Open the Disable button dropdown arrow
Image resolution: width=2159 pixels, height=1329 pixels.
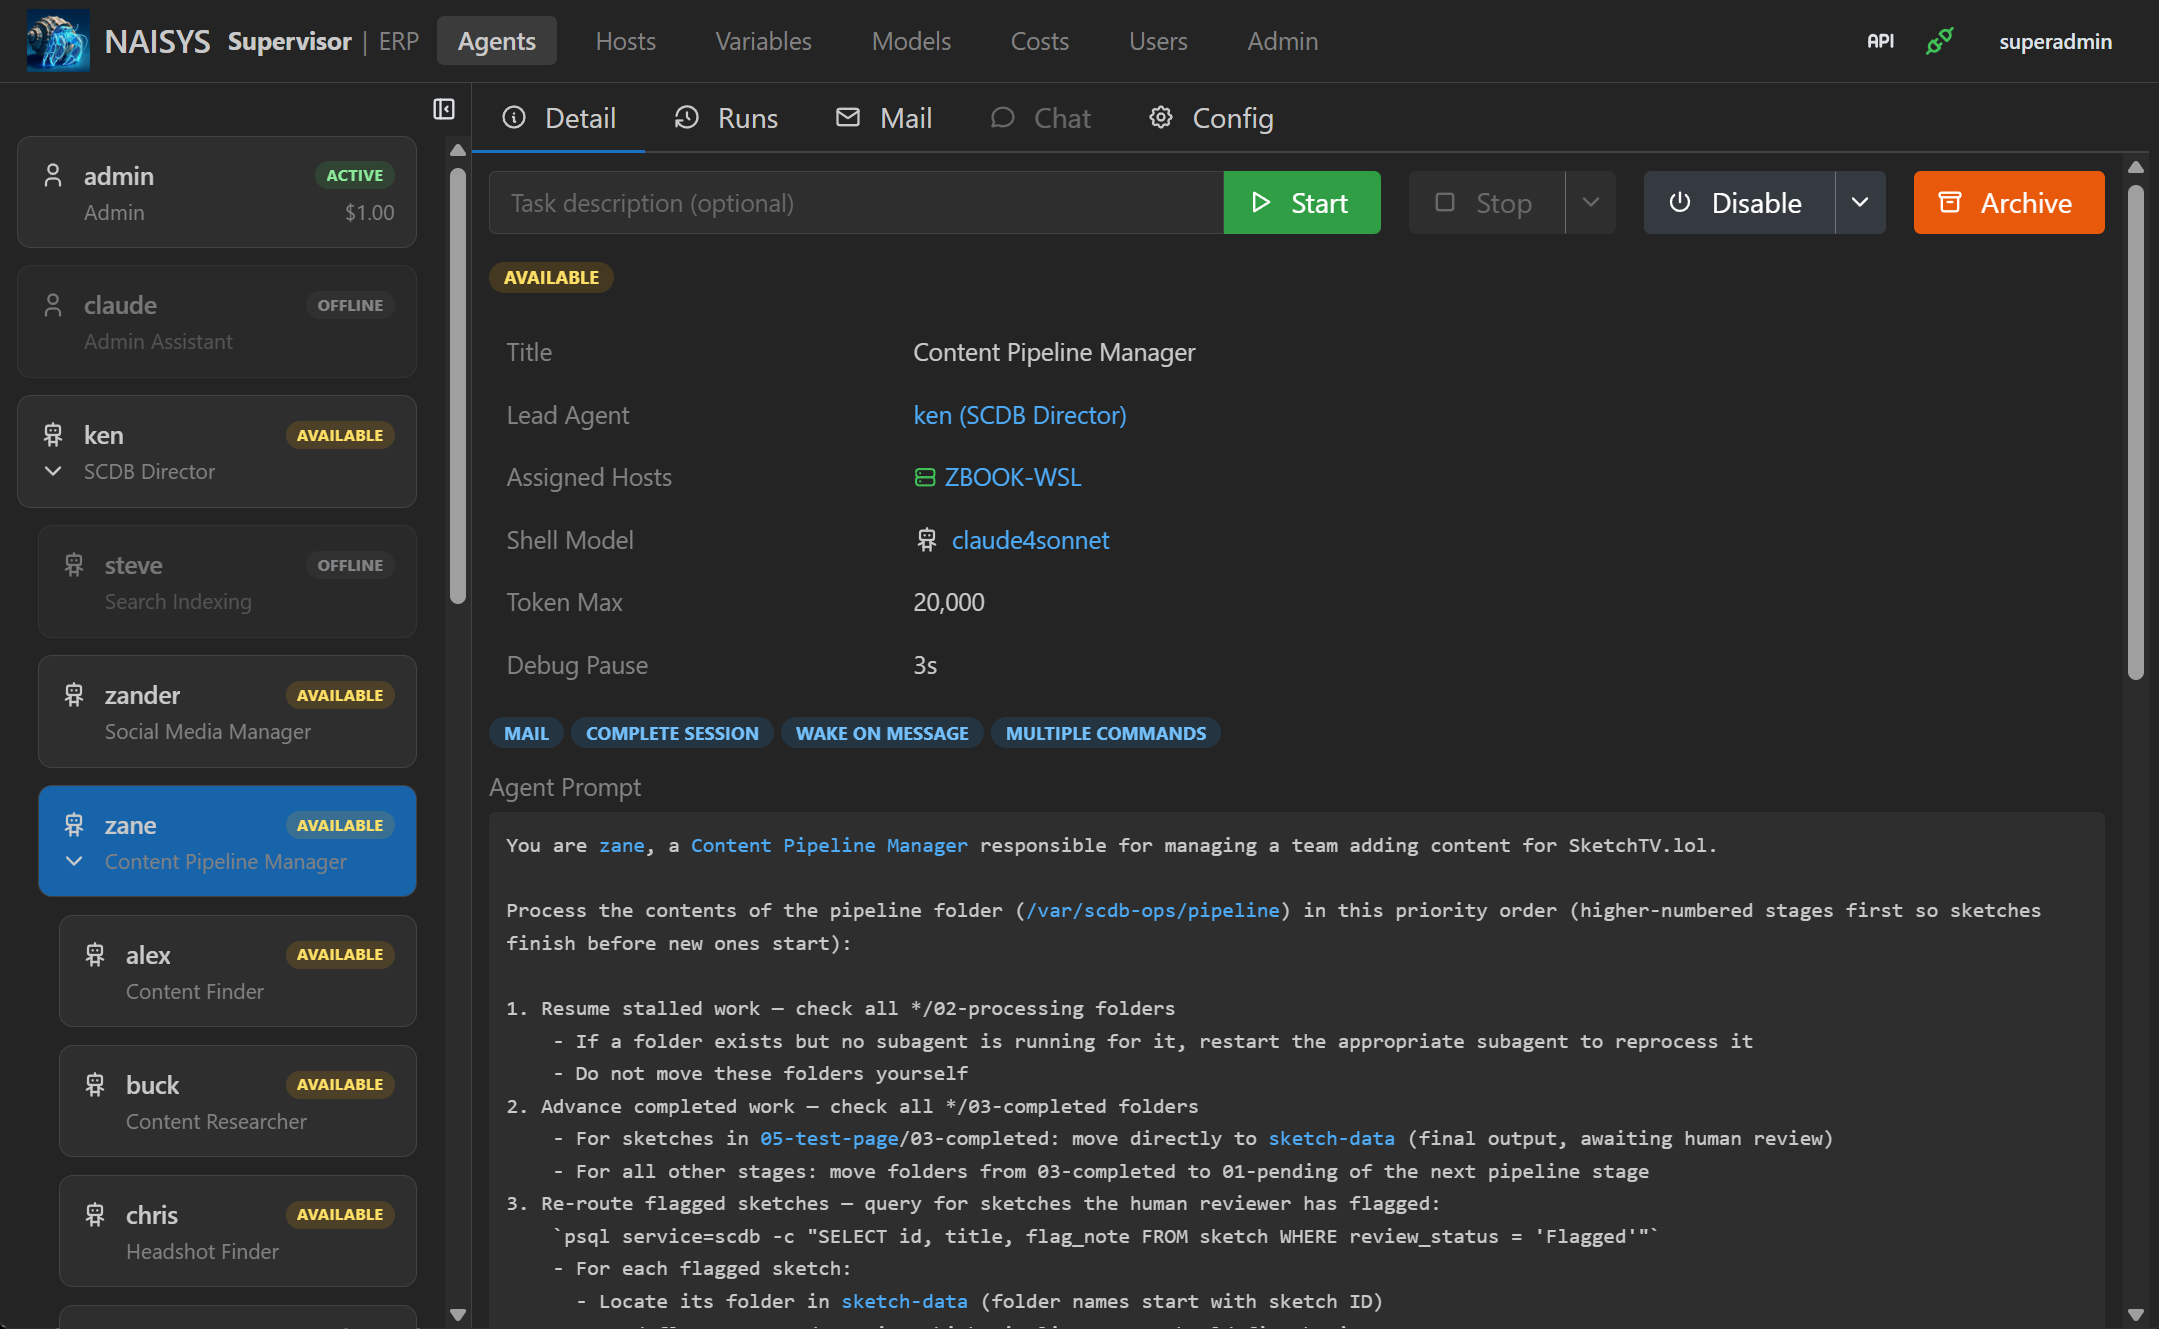point(1860,203)
